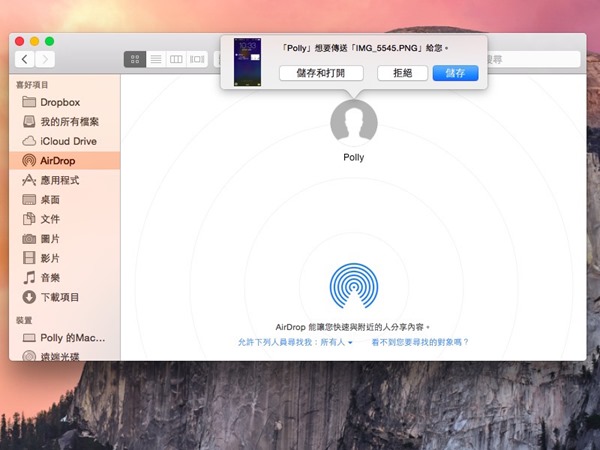600x450 pixels.
Task: Click the IMG_5545.PNG preview thumbnail
Action: pyautogui.click(x=247, y=62)
